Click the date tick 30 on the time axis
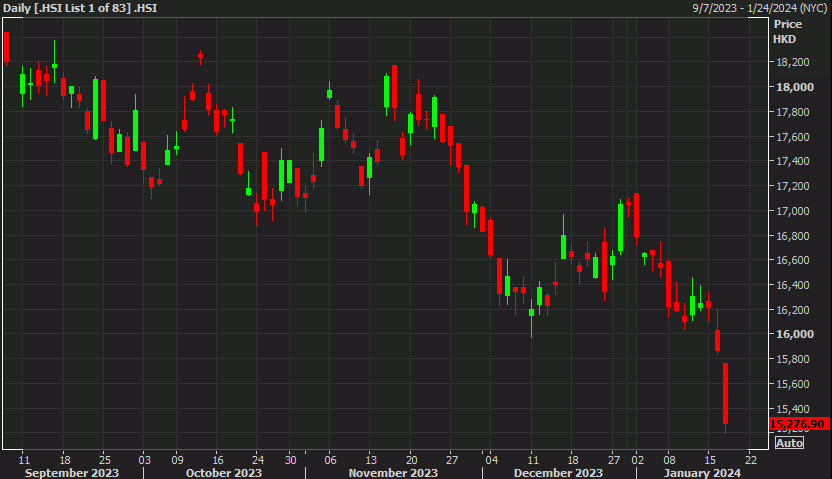Image resolution: width=832 pixels, height=479 pixels. (x=290, y=460)
